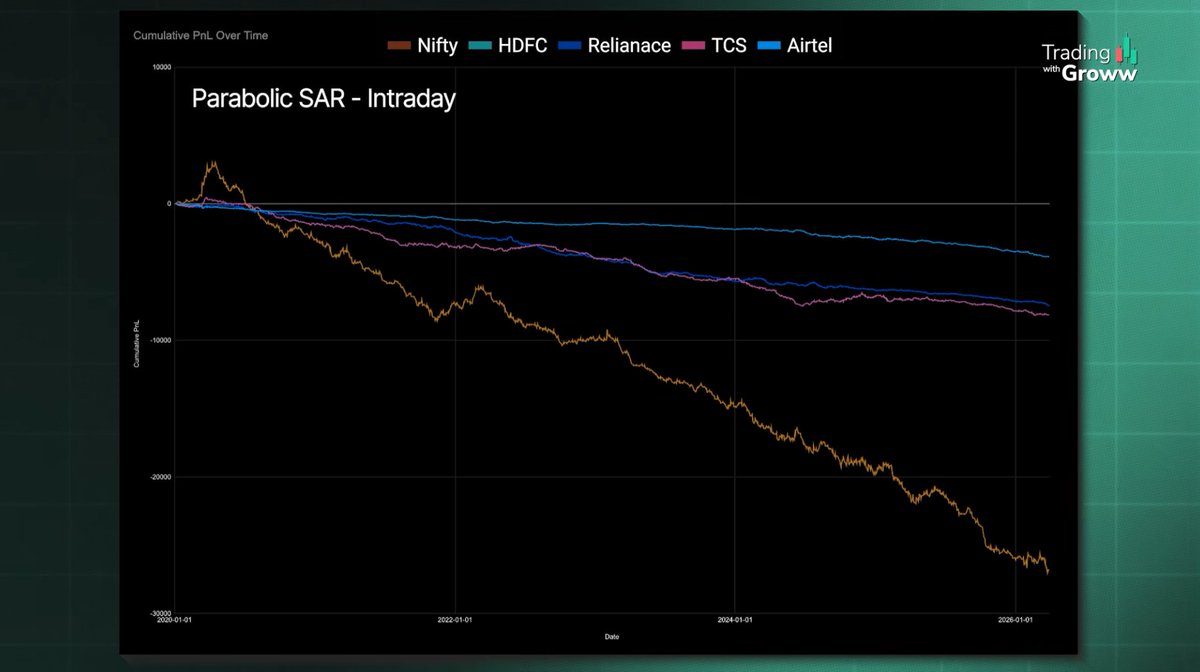Click the orange Nifty line's early peak
Image resolution: width=1200 pixels, height=672 pixels.
(211, 162)
